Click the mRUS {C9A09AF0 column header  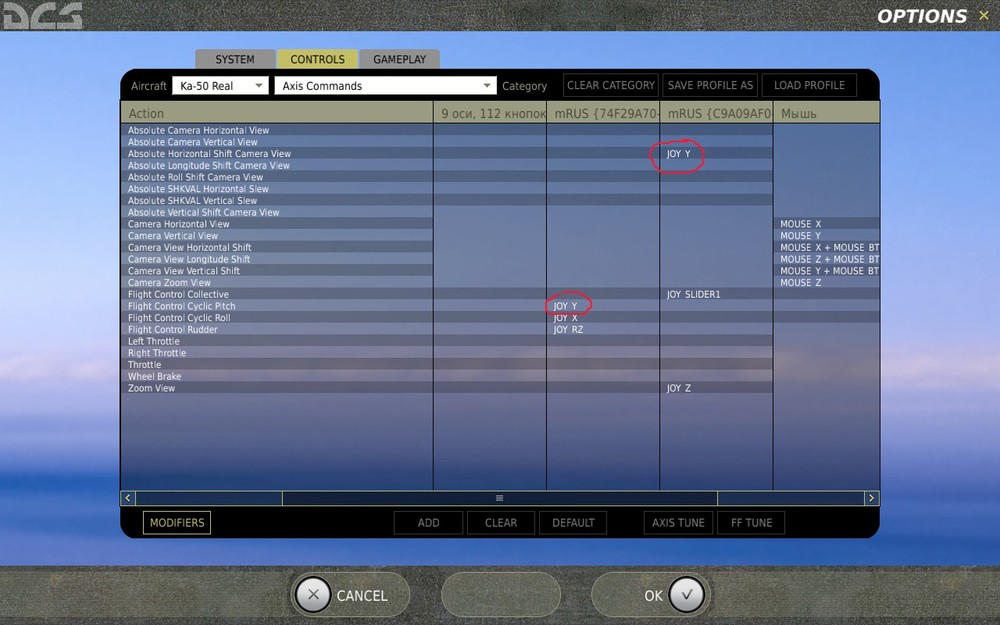[716, 113]
